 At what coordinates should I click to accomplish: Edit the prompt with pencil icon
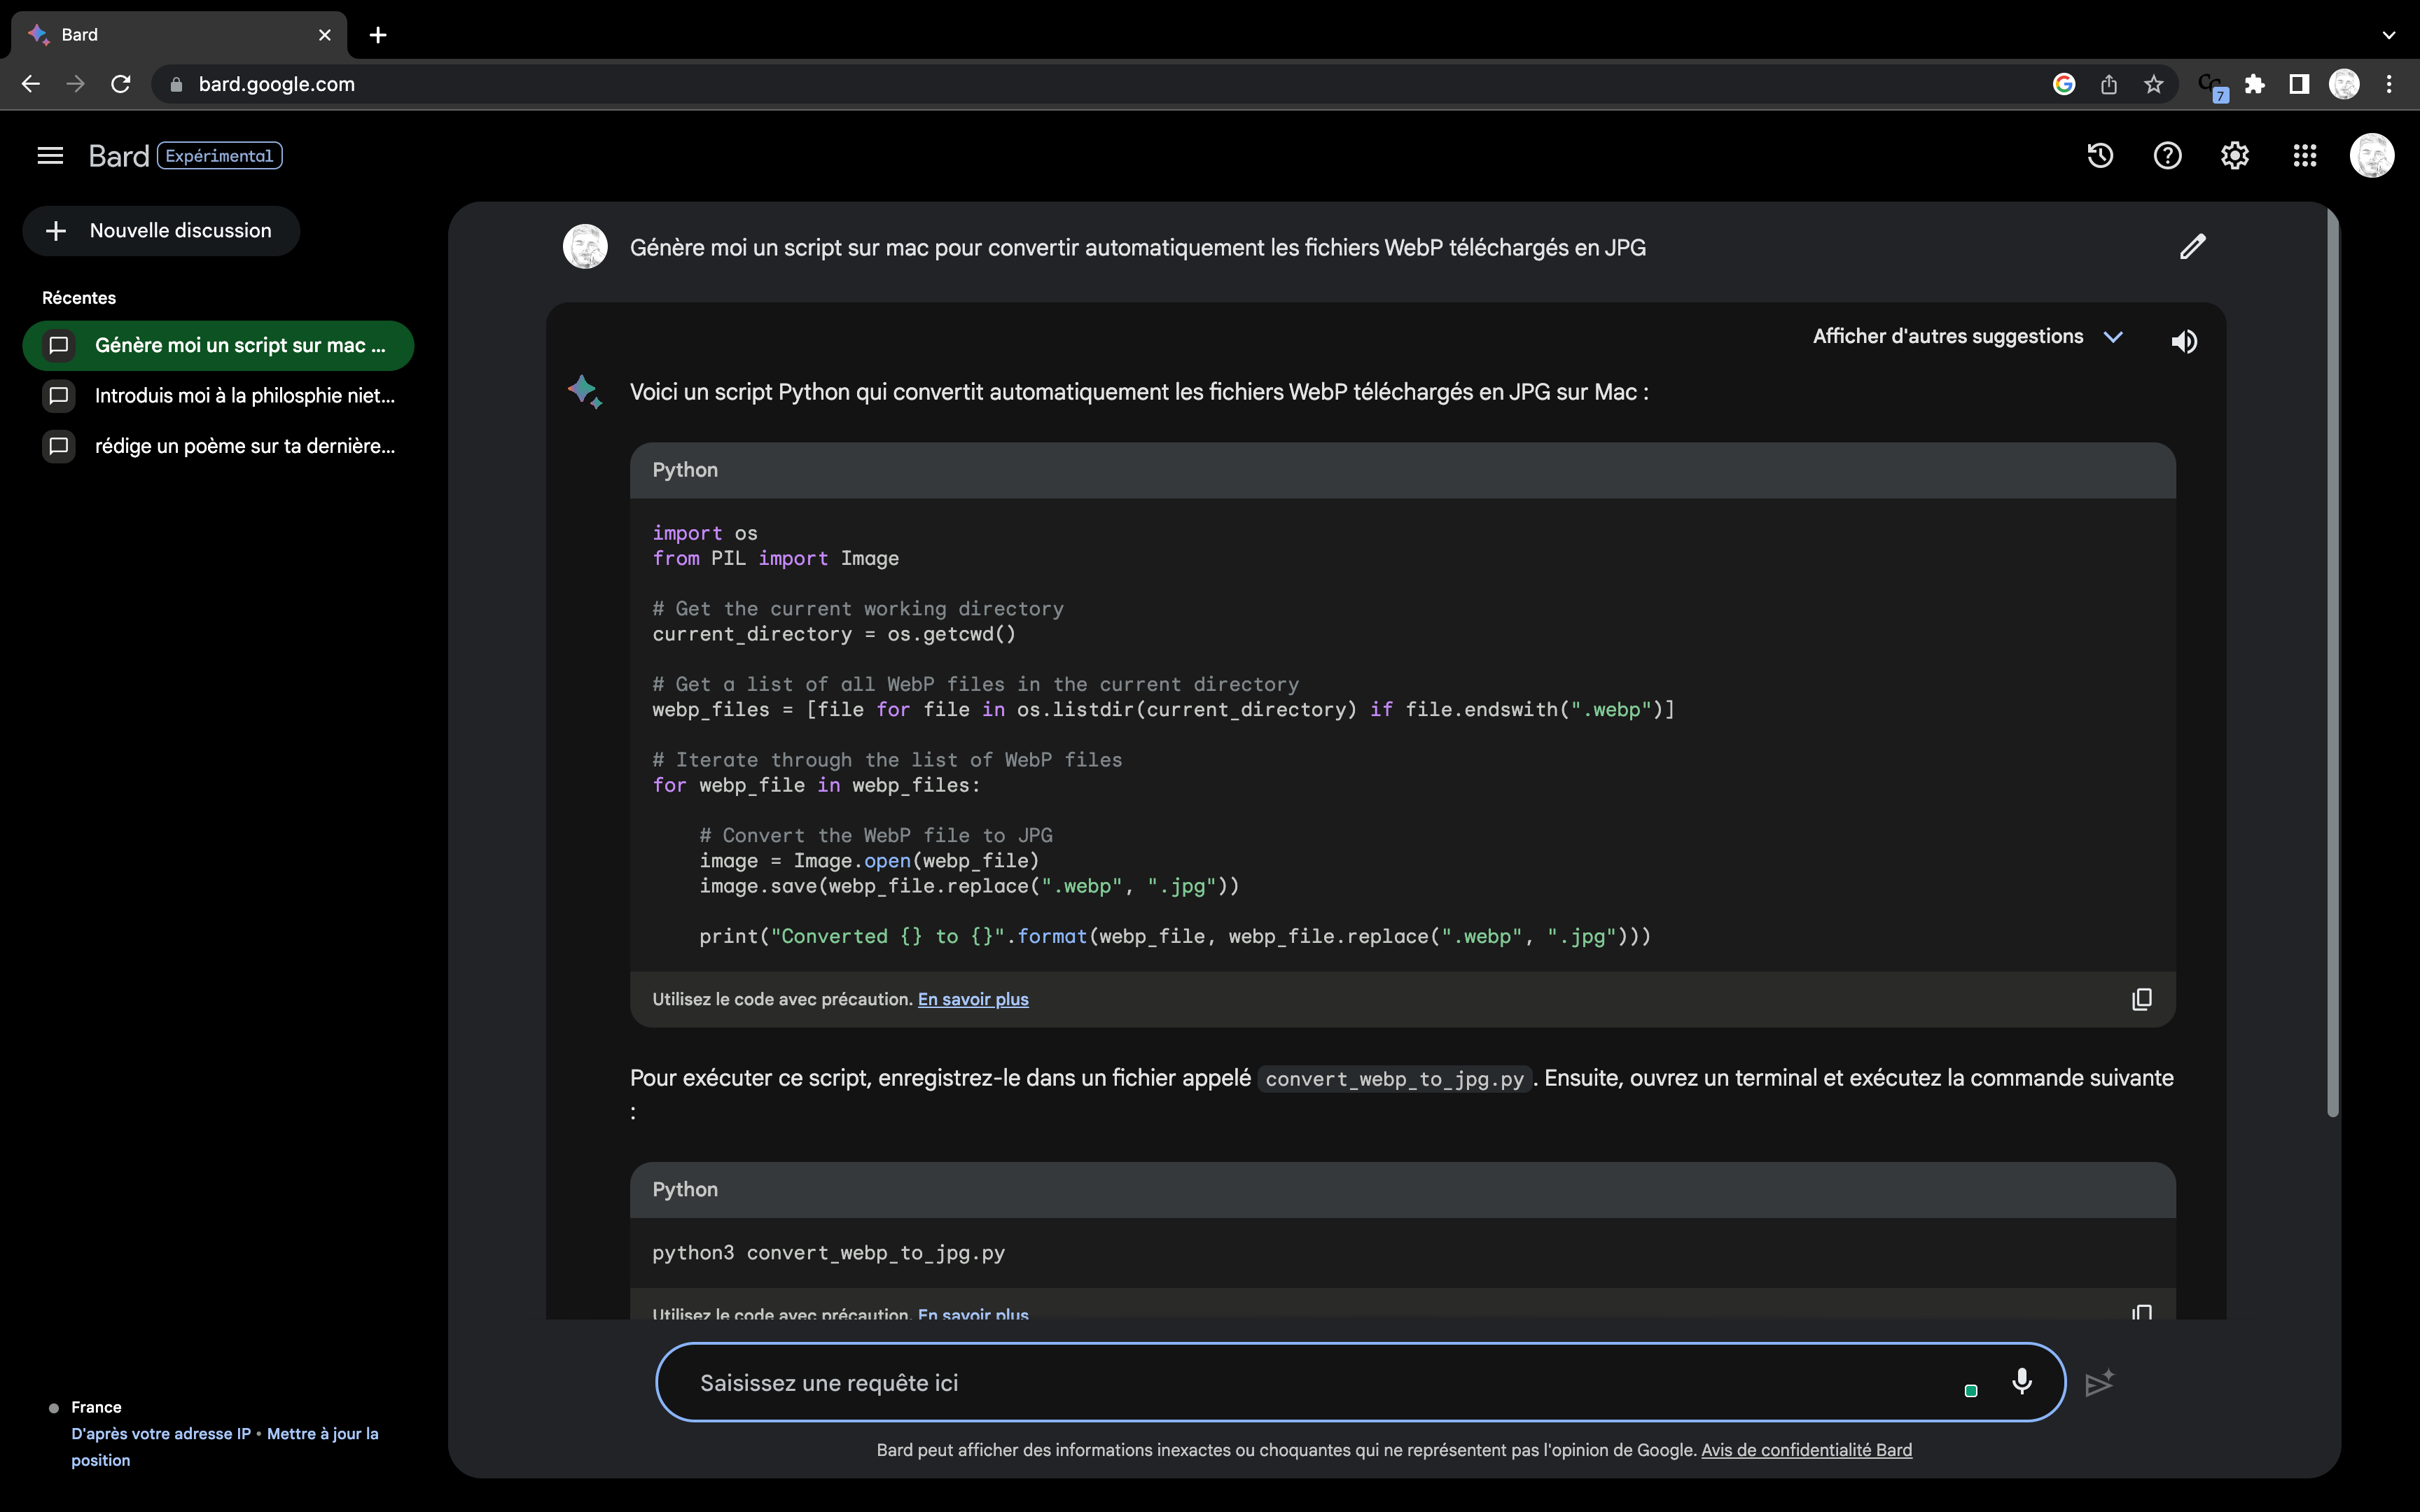tap(2192, 247)
